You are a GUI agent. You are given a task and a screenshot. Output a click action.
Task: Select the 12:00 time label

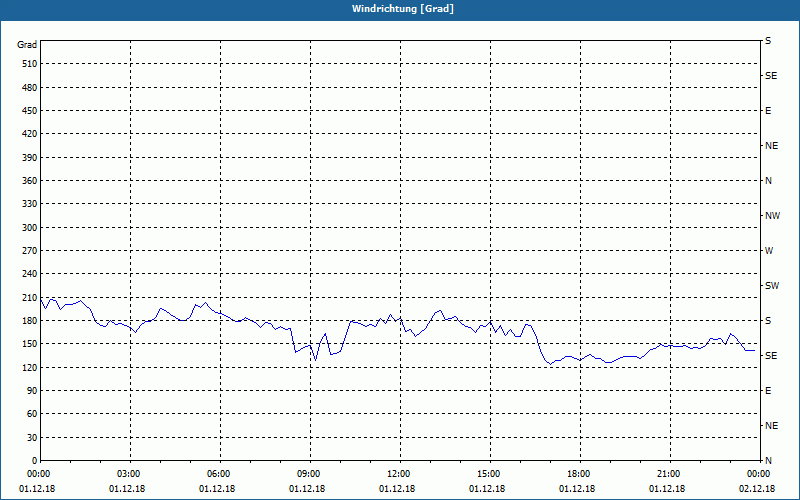[398, 474]
